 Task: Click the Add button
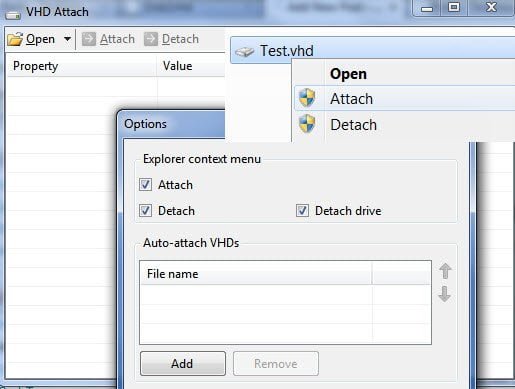[x=183, y=364]
